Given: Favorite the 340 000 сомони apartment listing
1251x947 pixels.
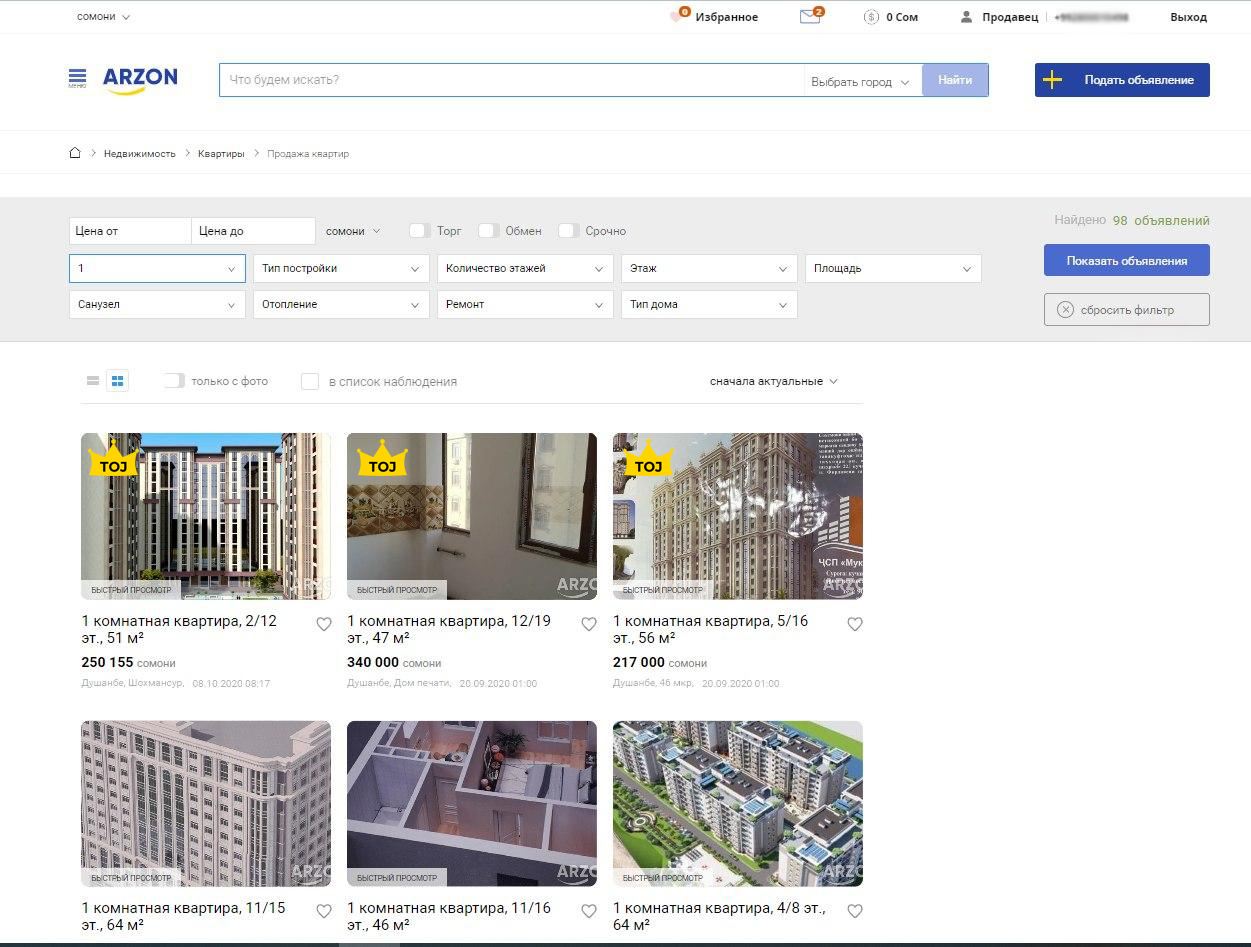Looking at the screenshot, I should pos(589,624).
